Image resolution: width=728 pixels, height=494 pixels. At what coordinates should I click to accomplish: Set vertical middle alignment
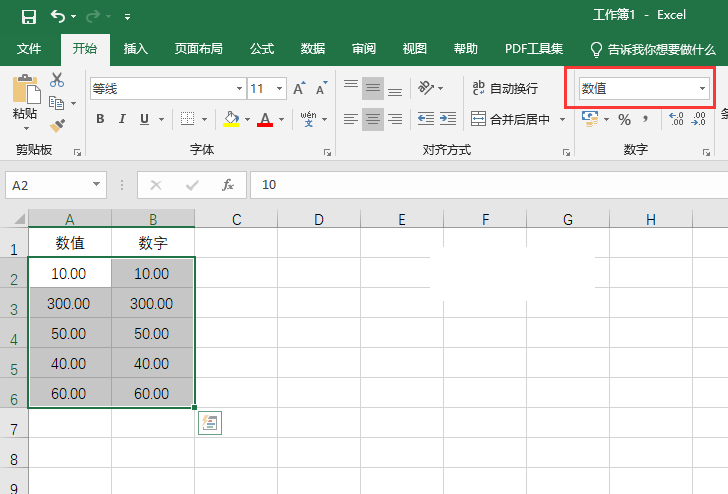[x=373, y=88]
